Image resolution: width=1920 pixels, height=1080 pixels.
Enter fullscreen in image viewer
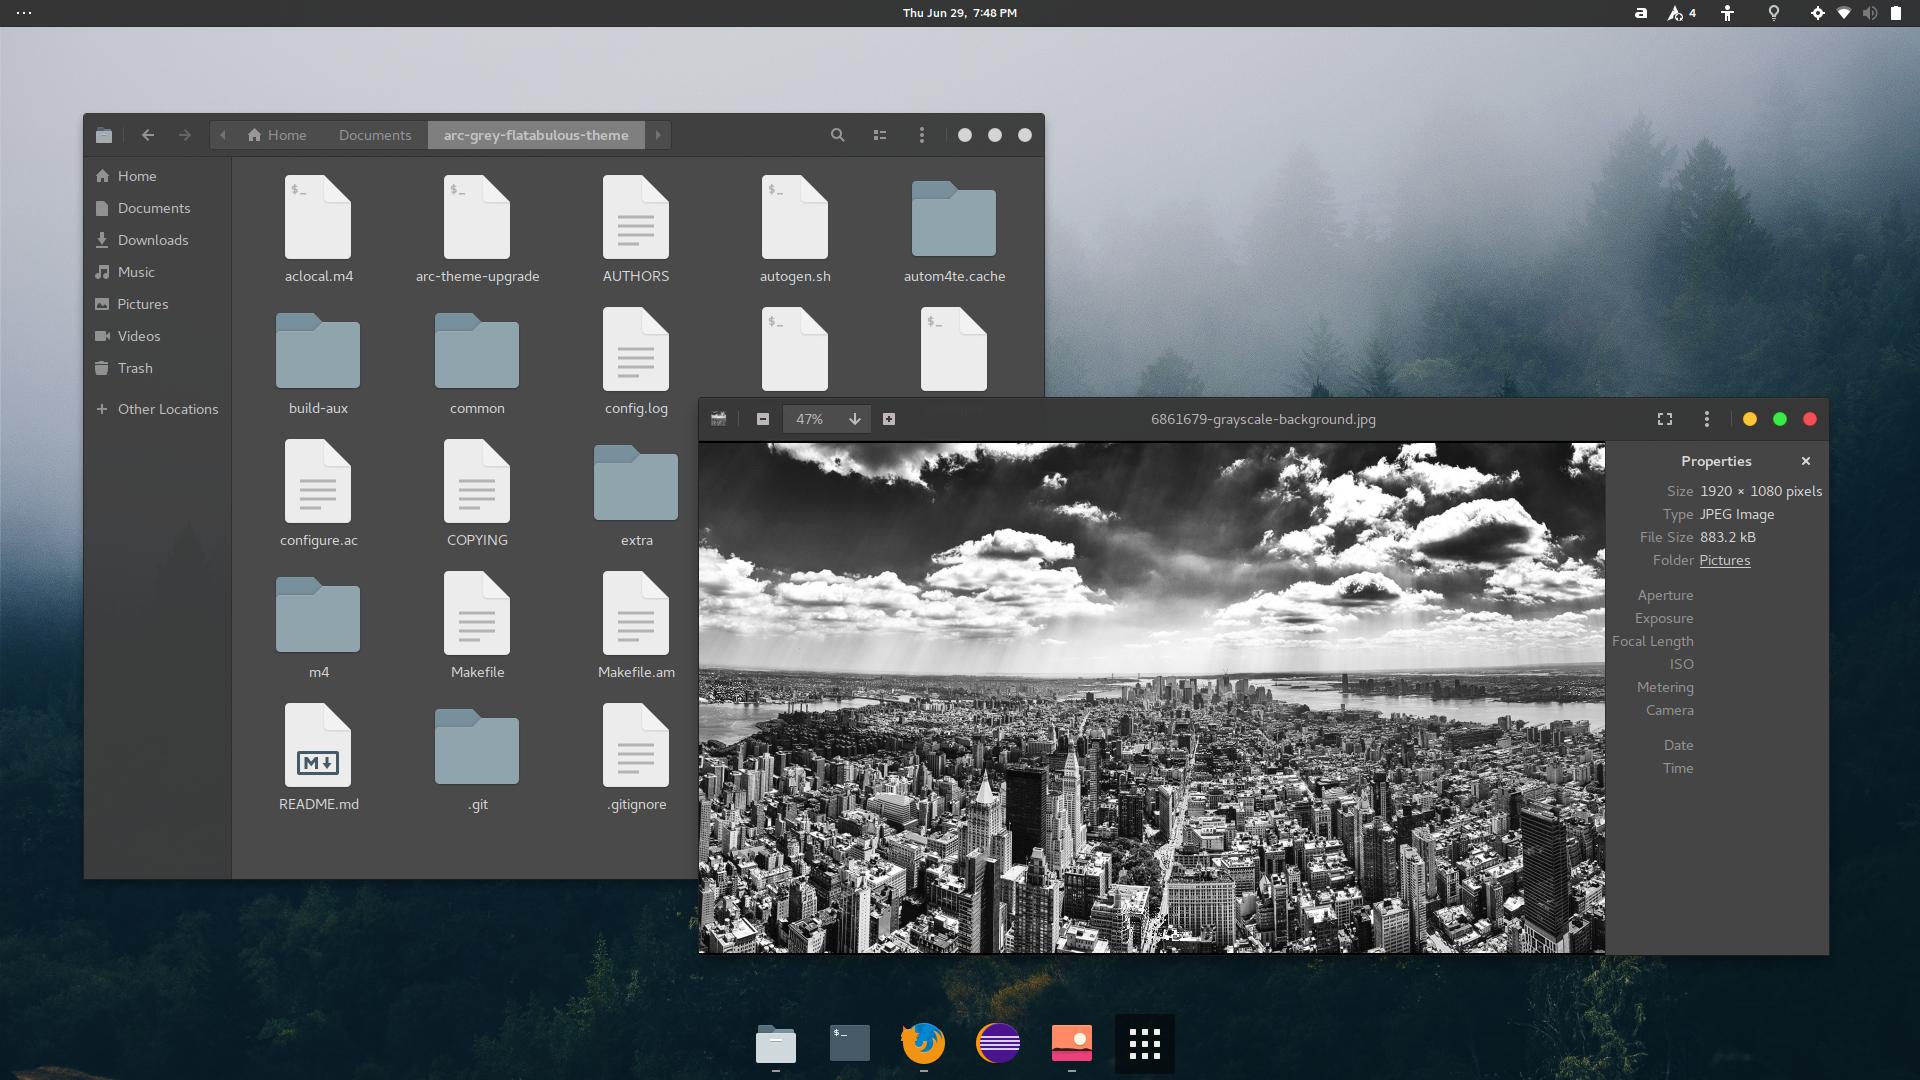(1665, 419)
